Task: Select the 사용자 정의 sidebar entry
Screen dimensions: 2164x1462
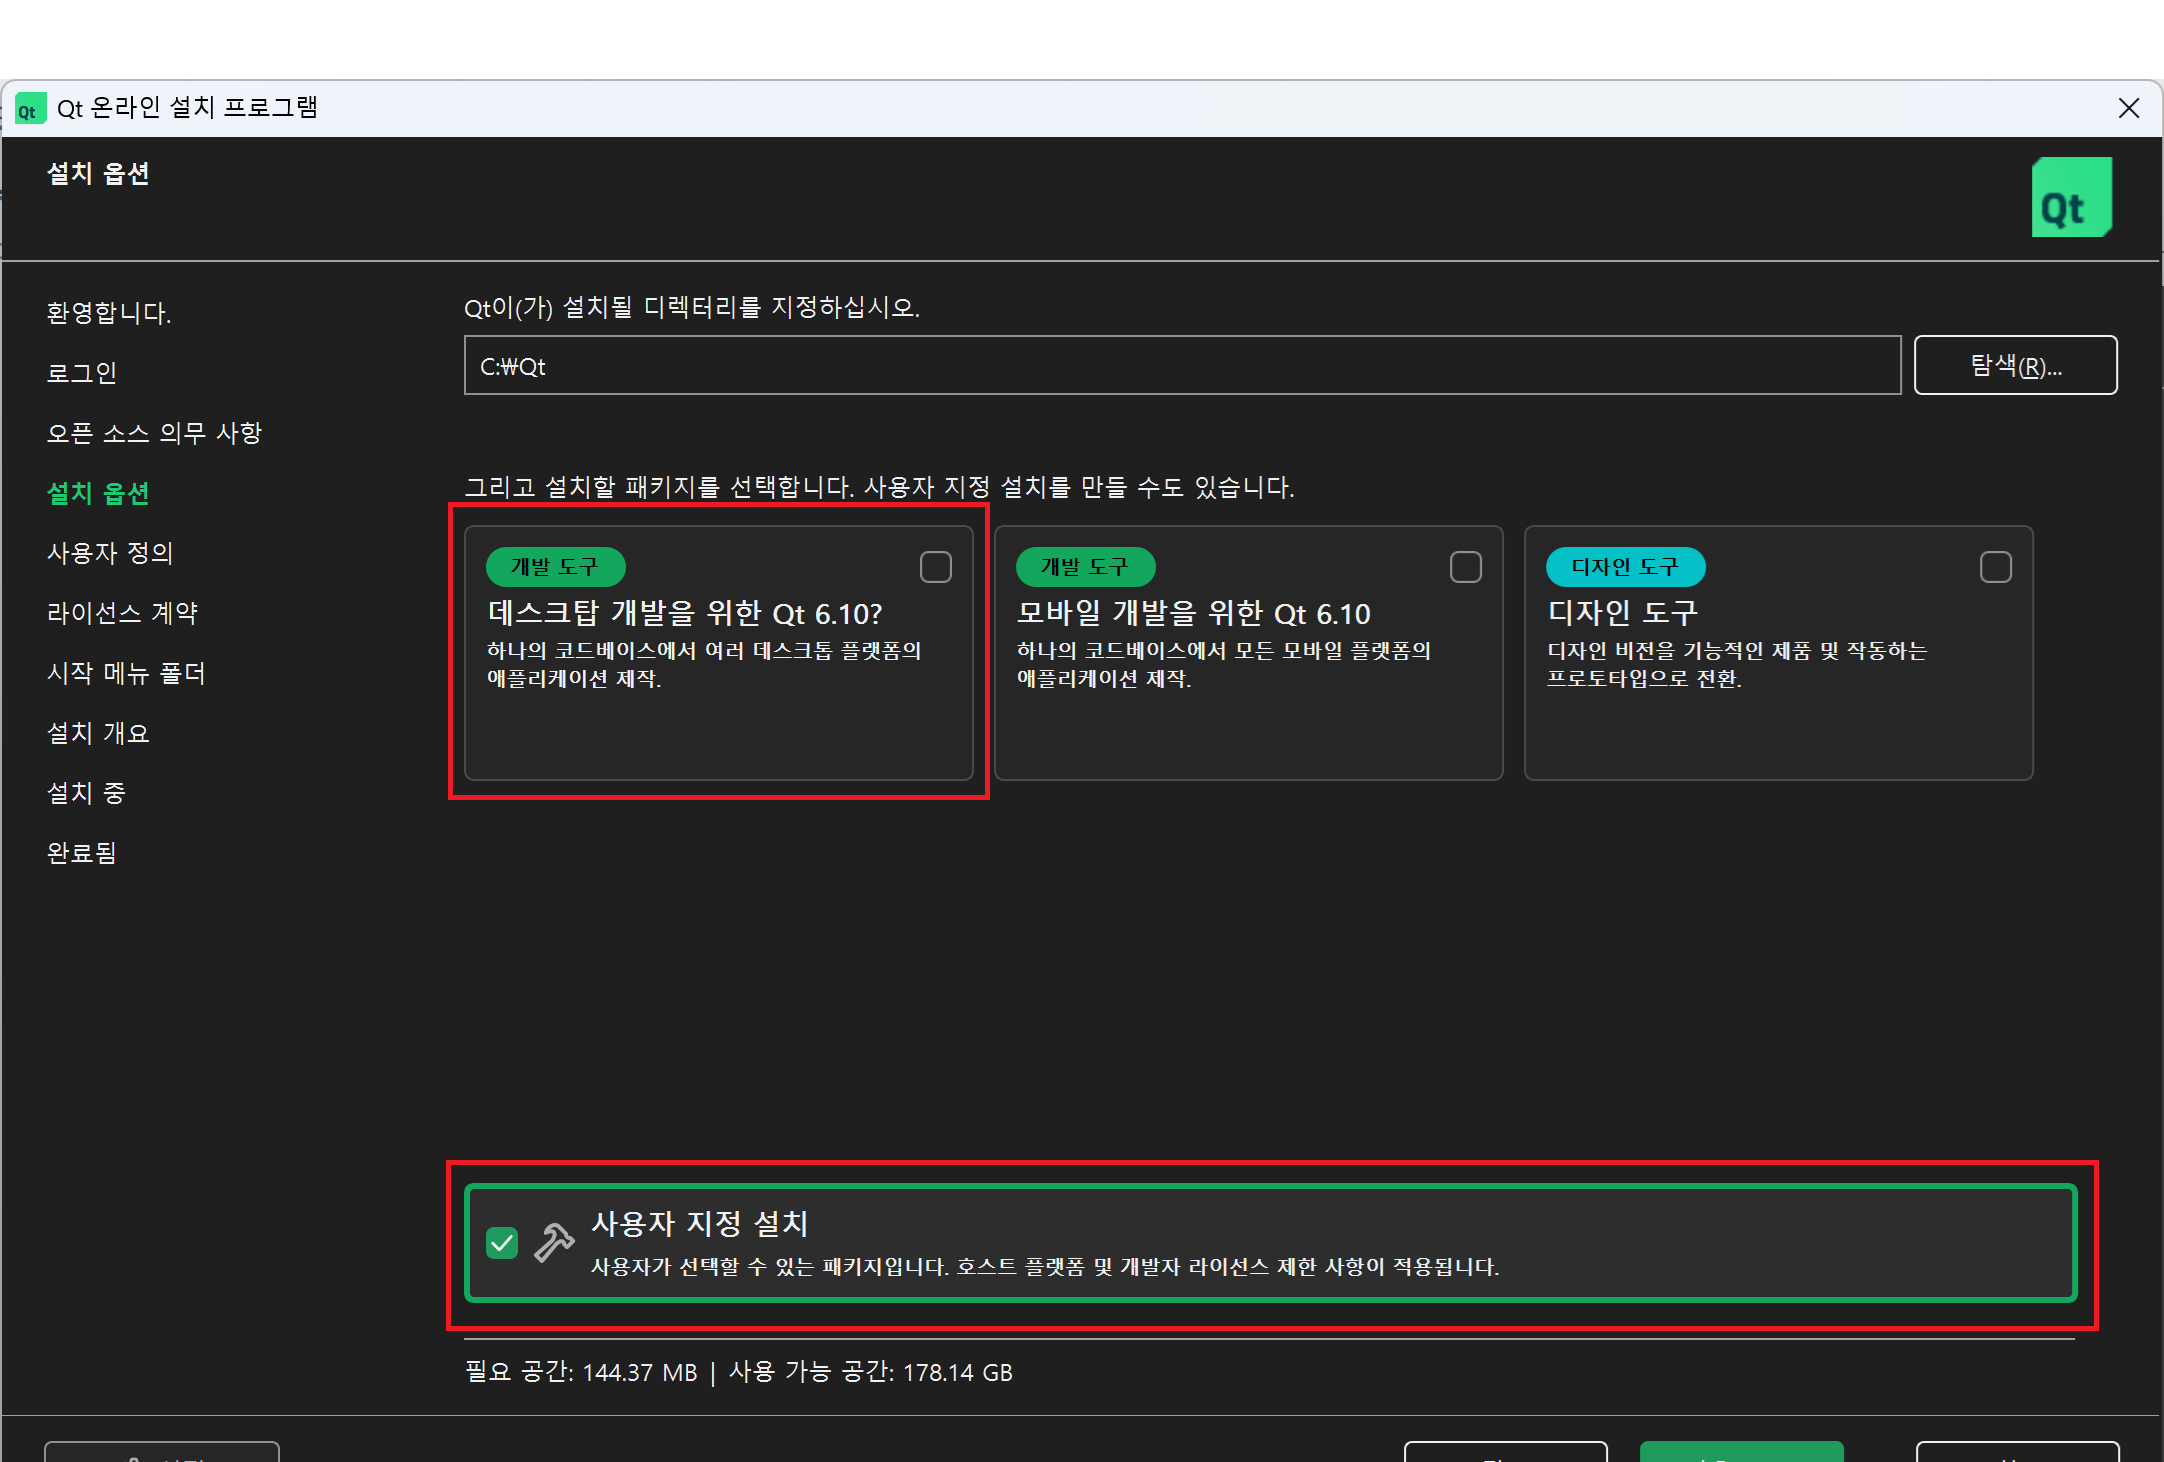Action: click(110, 553)
